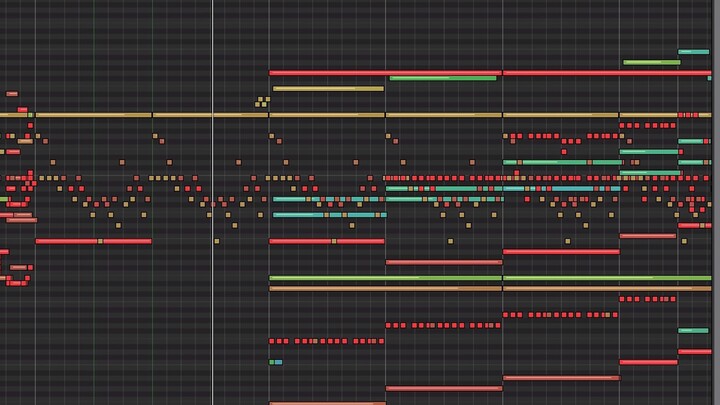Select the first long green note in the lower half
The image size is (720, 405).
pyautogui.click(x=385, y=278)
